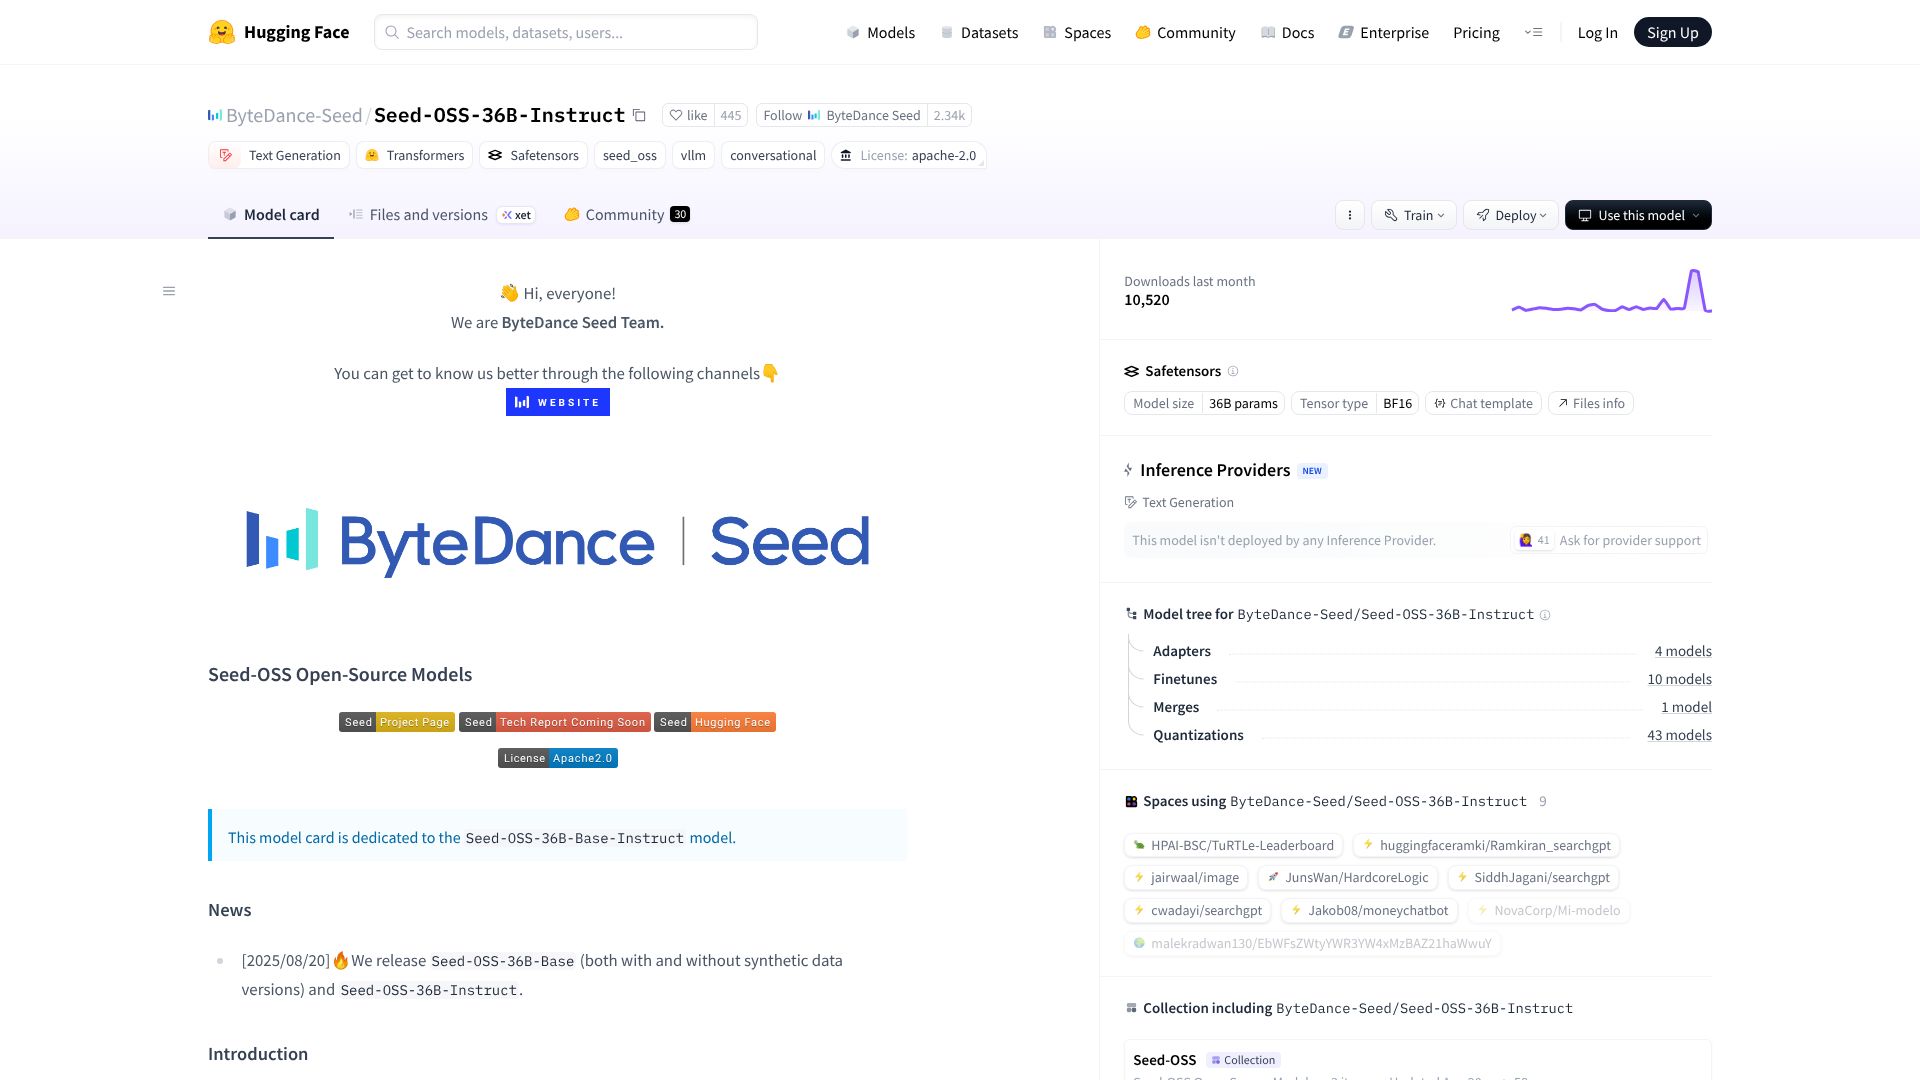Switch to Files and versions tab
Viewport: 1920px width, 1080px height.
point(428,215)
